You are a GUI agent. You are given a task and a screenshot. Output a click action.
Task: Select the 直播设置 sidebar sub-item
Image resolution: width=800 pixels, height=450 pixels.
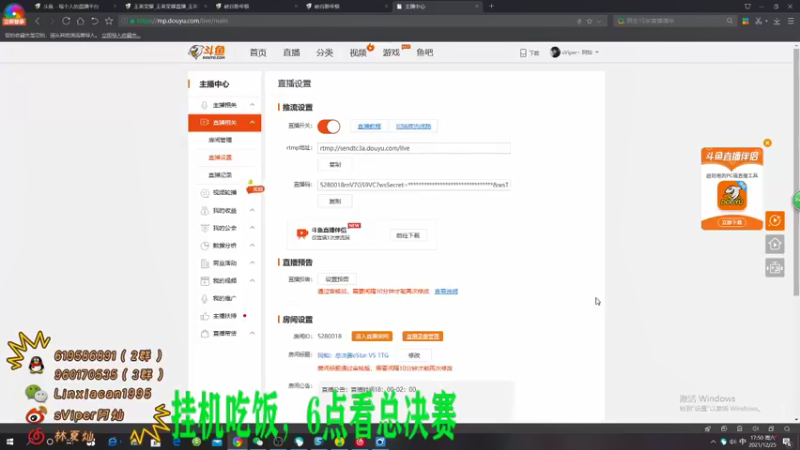220,157
